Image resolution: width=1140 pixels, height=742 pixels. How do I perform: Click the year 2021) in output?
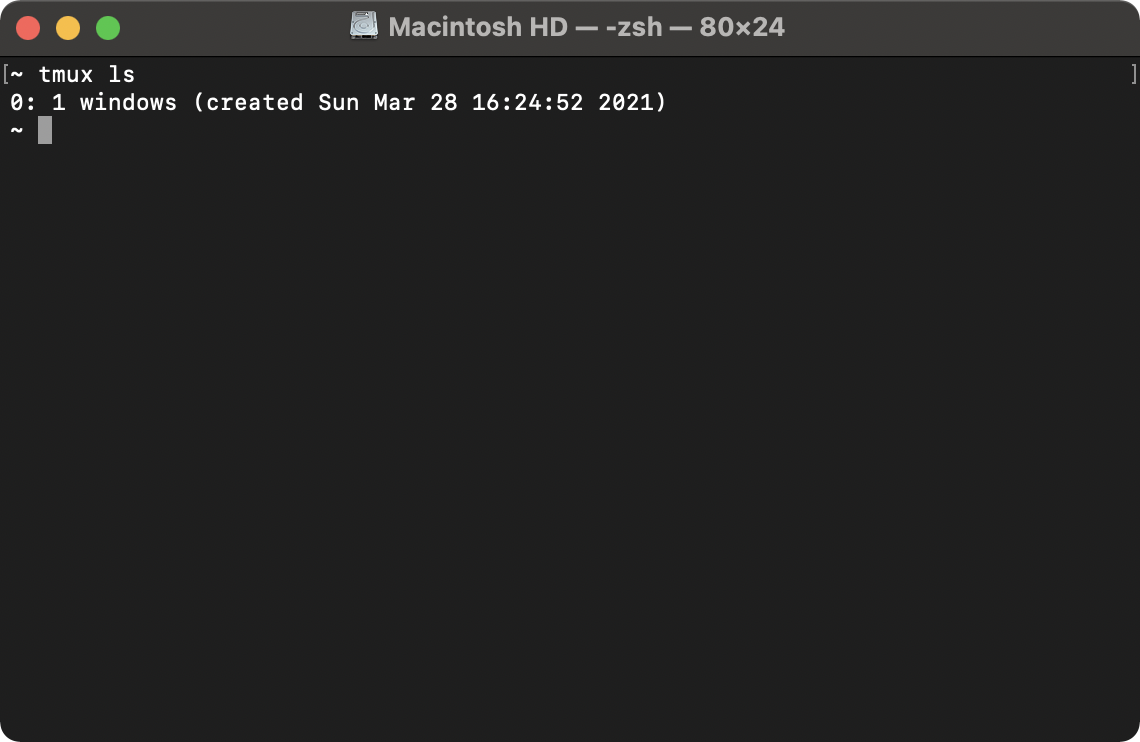click(x=633, y=102)
